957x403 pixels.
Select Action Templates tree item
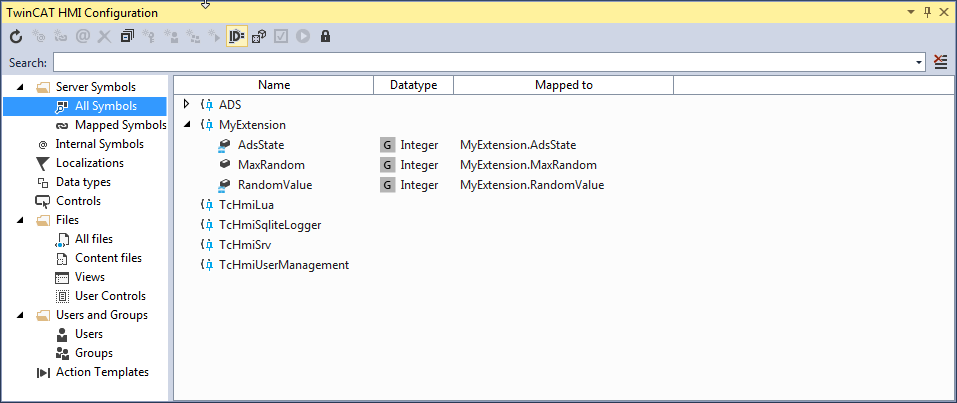point(102,372)
